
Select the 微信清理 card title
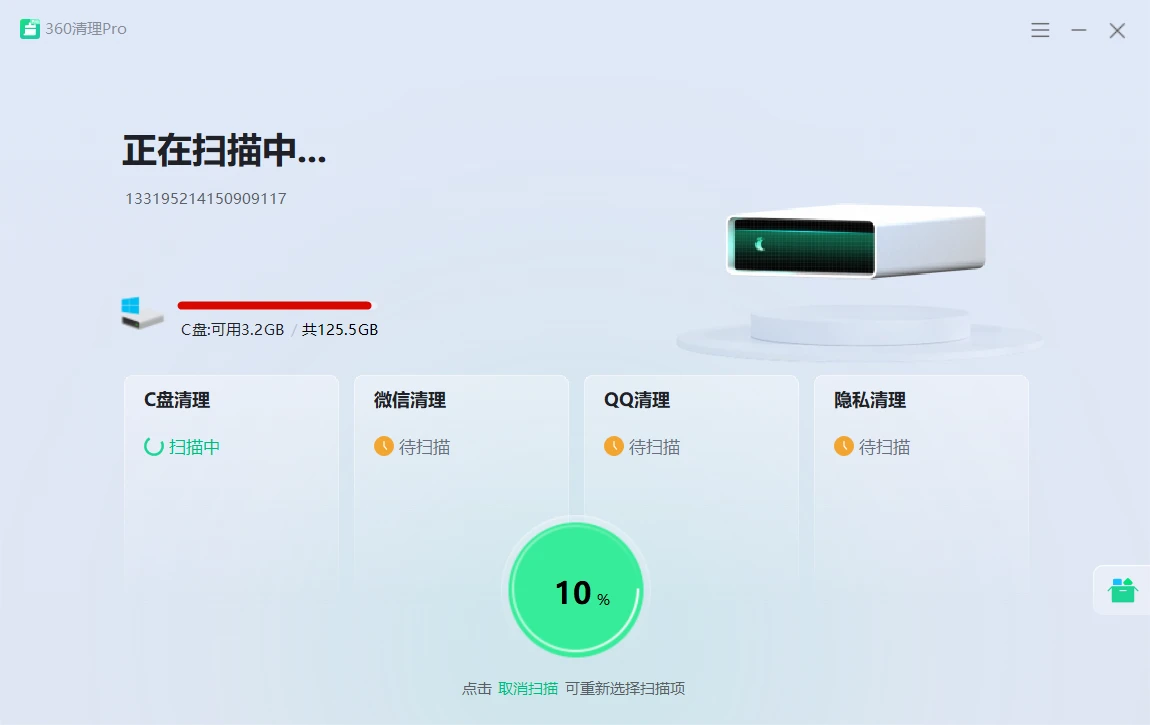coord(409,400)
